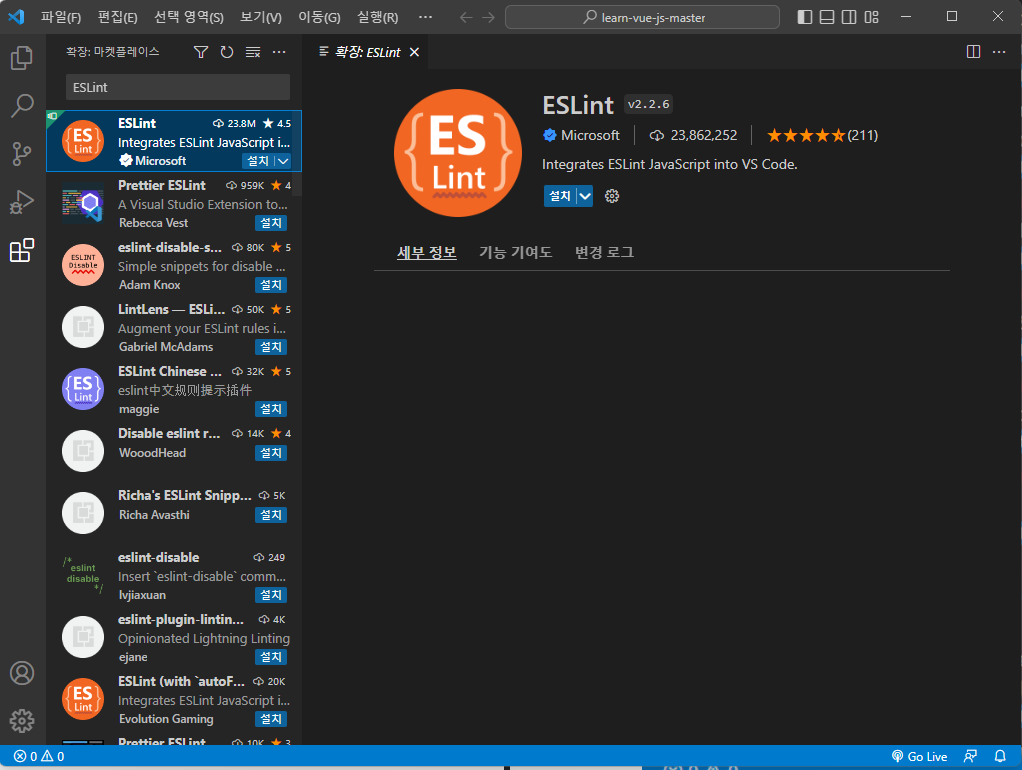Open more actions in extensions sidebar header
This screenshot has height=770, width=1022.
279,52
